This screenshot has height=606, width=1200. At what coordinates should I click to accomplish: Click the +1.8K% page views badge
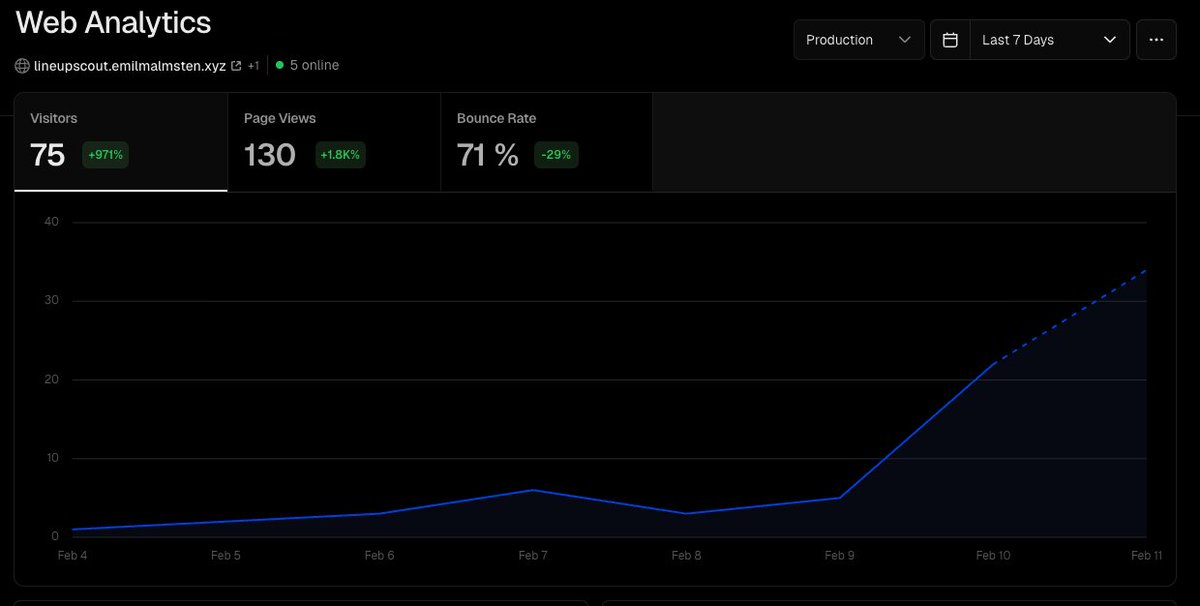coord(340,155)
